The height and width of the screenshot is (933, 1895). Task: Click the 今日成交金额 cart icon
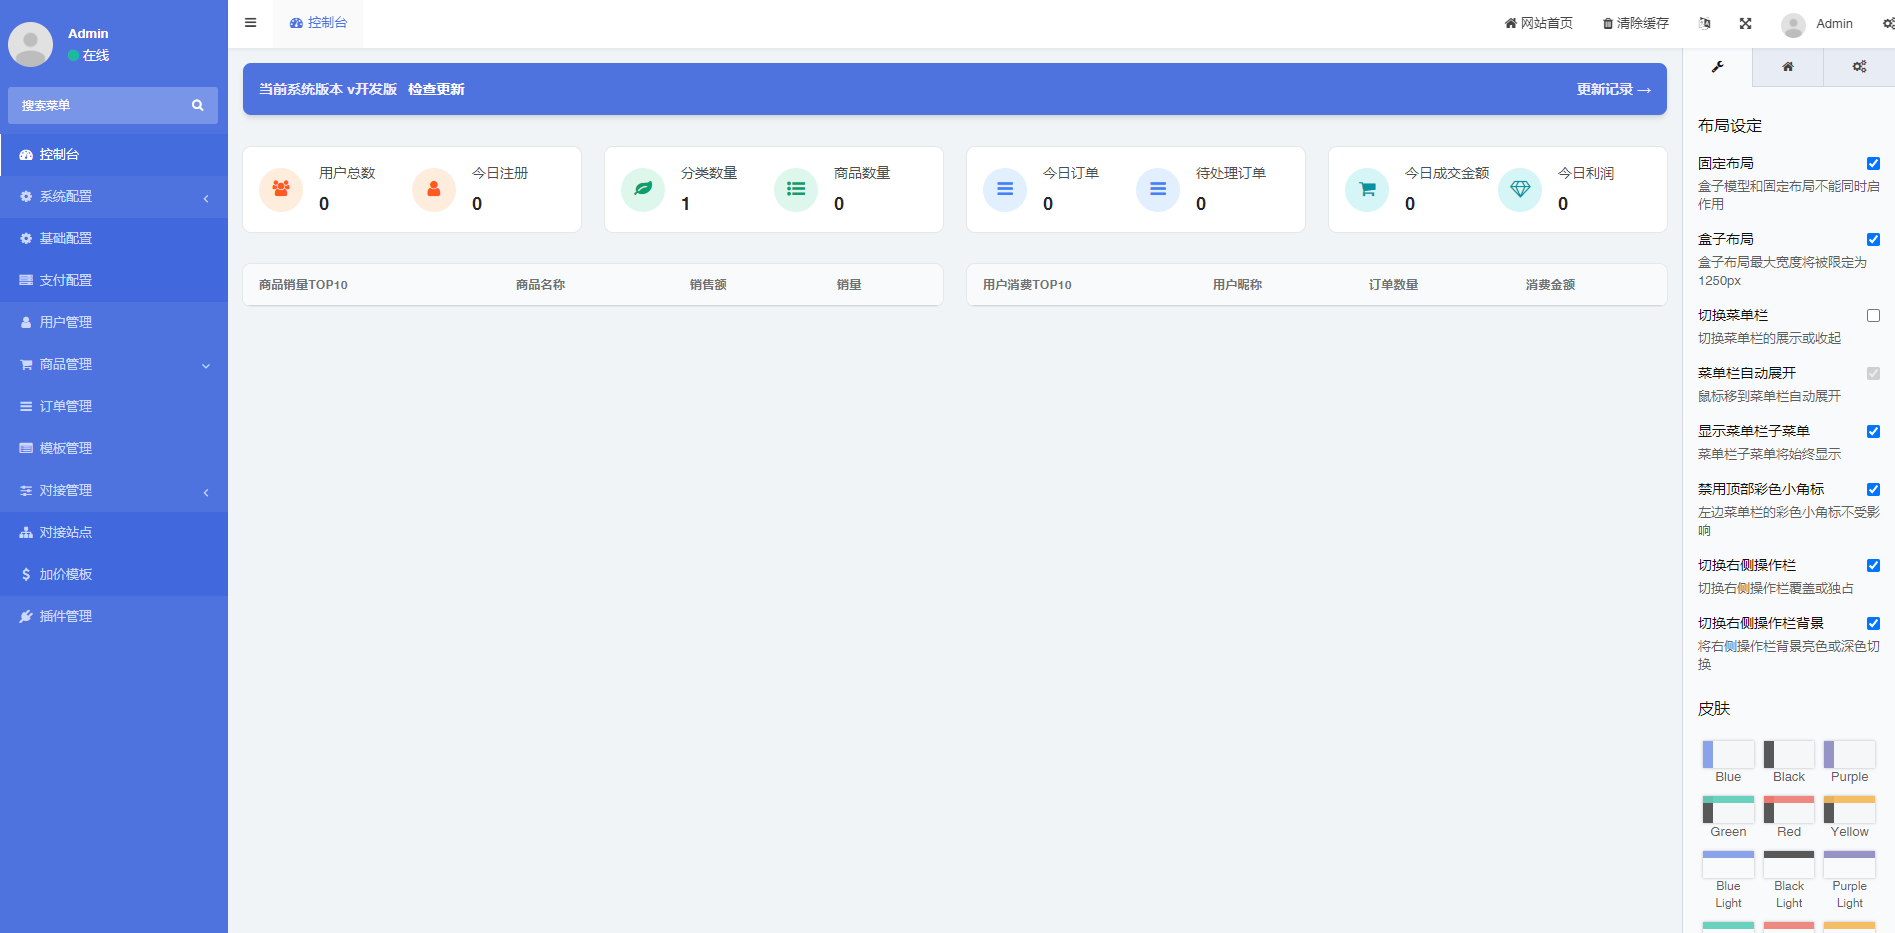pos(1367,189)
